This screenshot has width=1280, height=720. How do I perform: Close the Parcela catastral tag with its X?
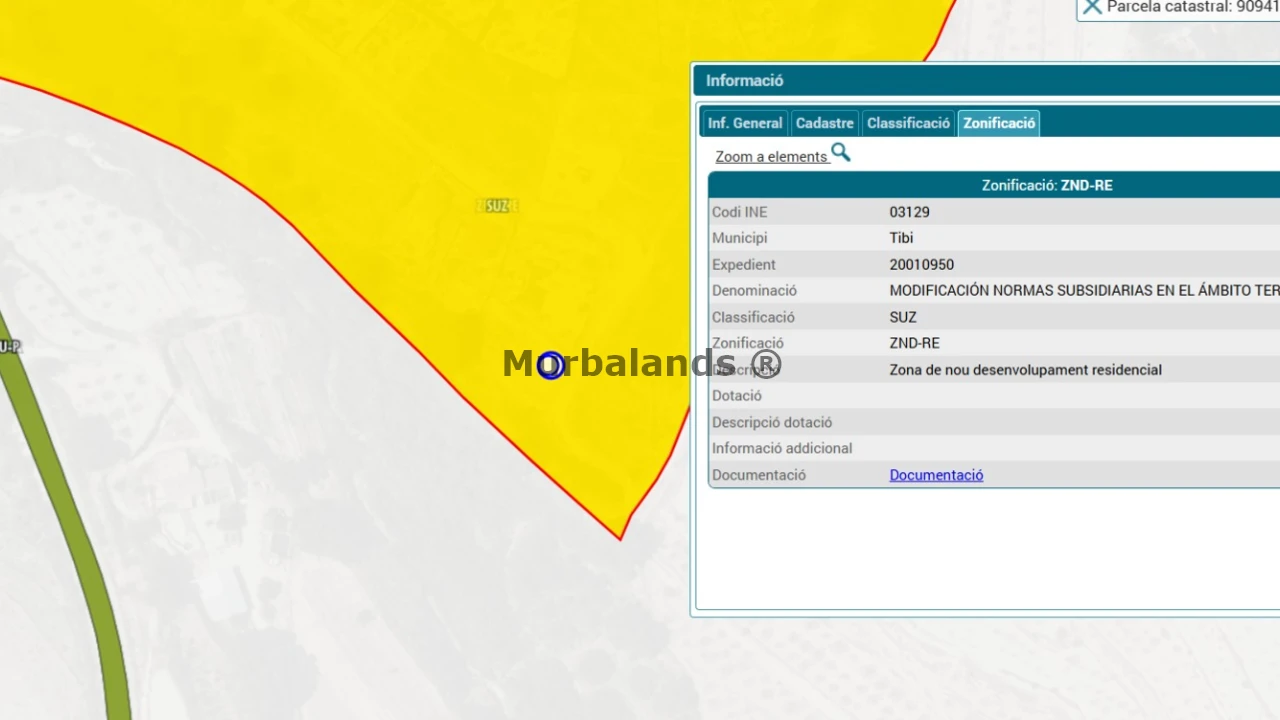[x=1092, y=7]
